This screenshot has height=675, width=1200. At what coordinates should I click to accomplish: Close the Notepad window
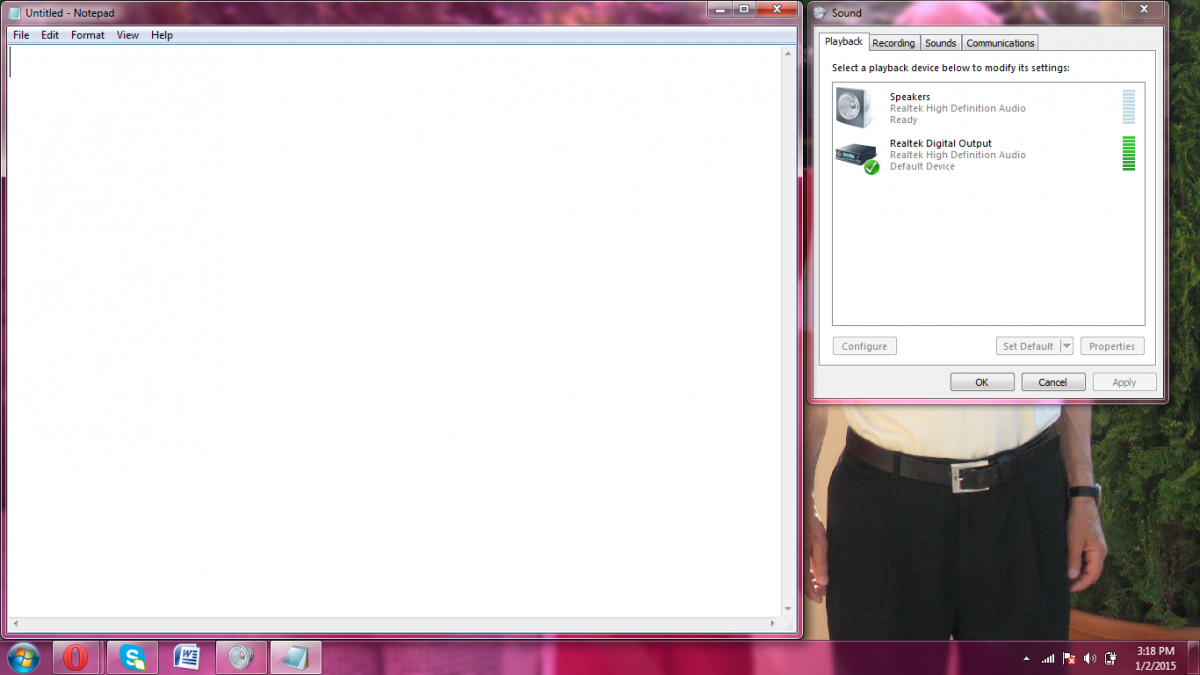click(x=777, y=9)
